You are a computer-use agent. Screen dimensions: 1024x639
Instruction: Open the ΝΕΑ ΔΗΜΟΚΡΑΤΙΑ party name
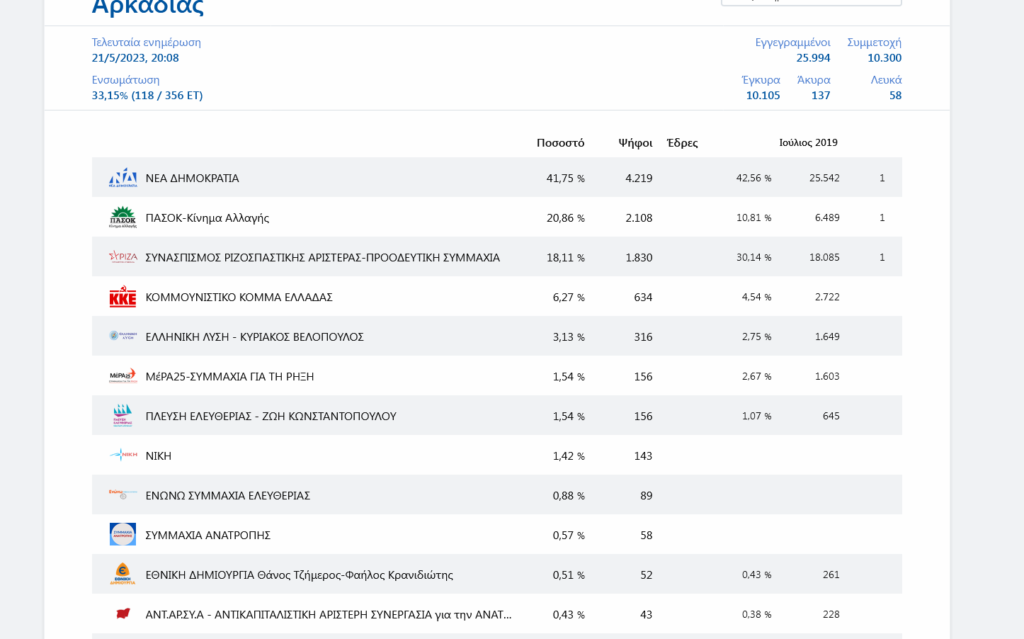click(x=192, y=178)
